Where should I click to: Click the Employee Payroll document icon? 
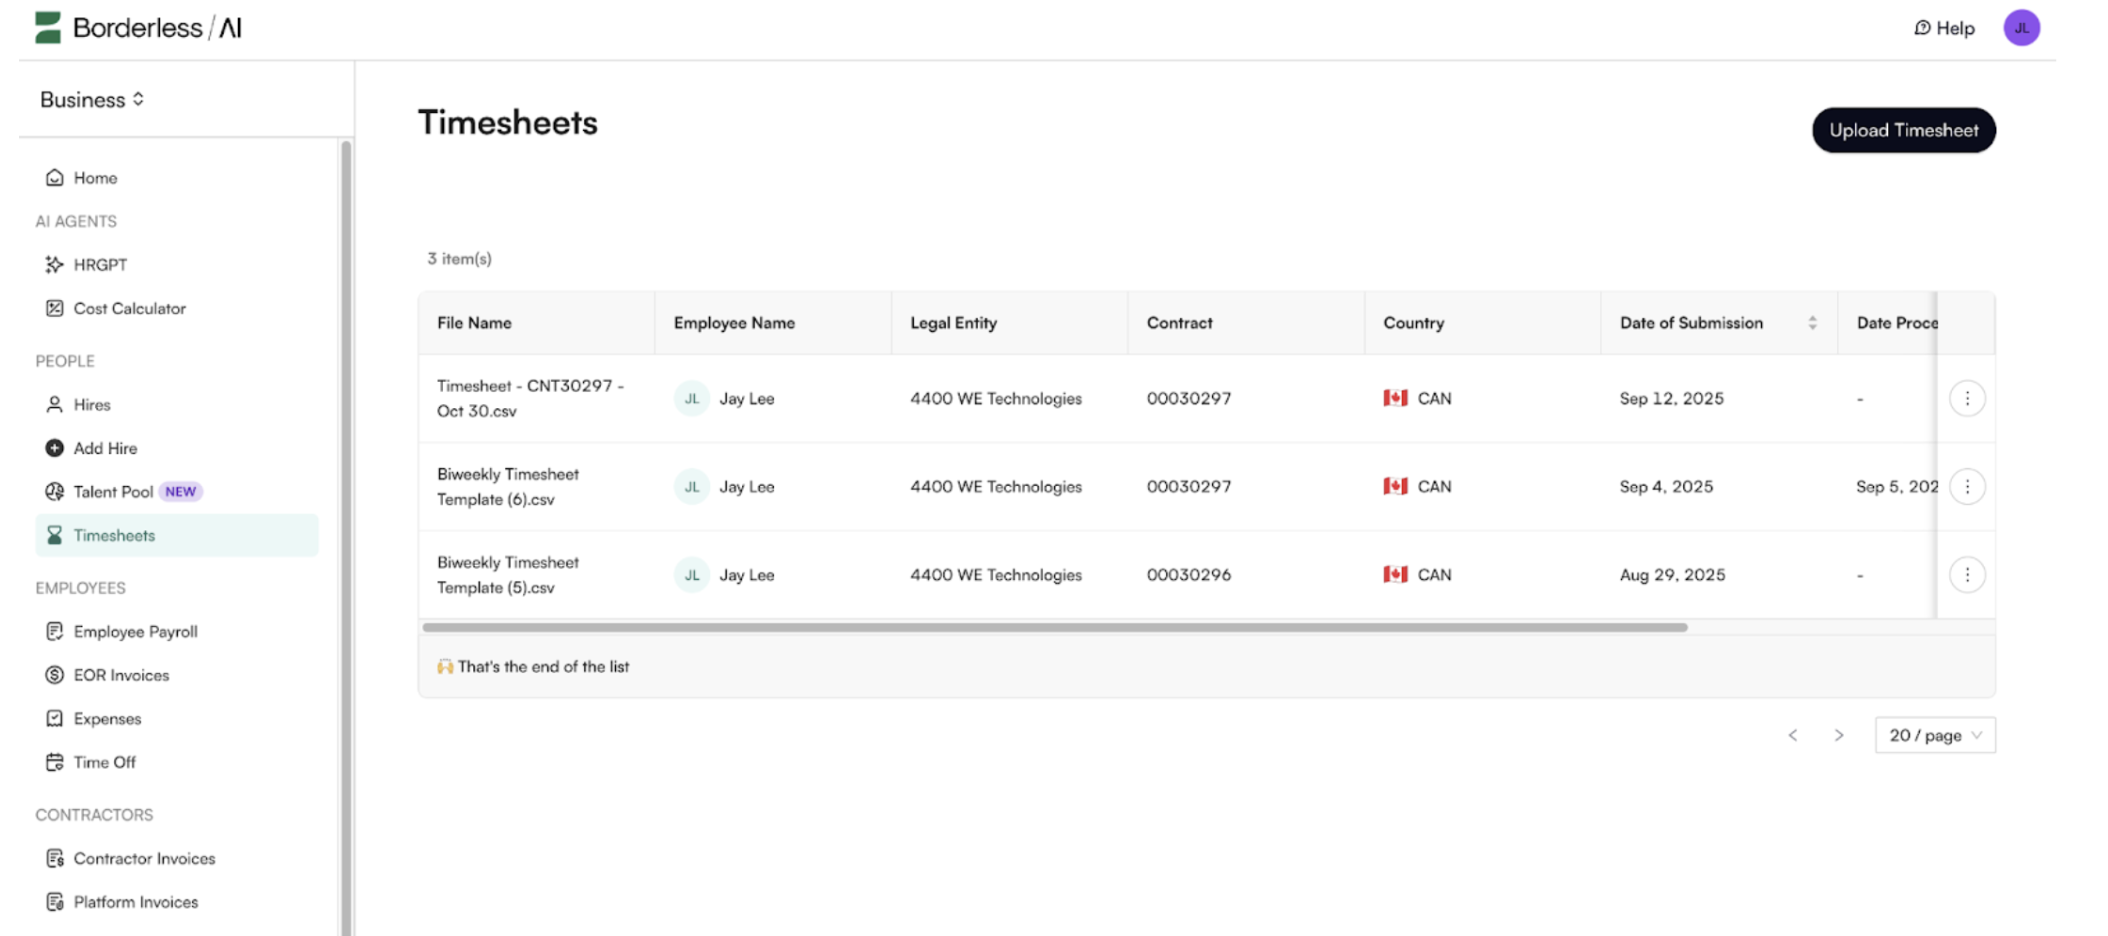pyautogui.click(x=54, y=632)
